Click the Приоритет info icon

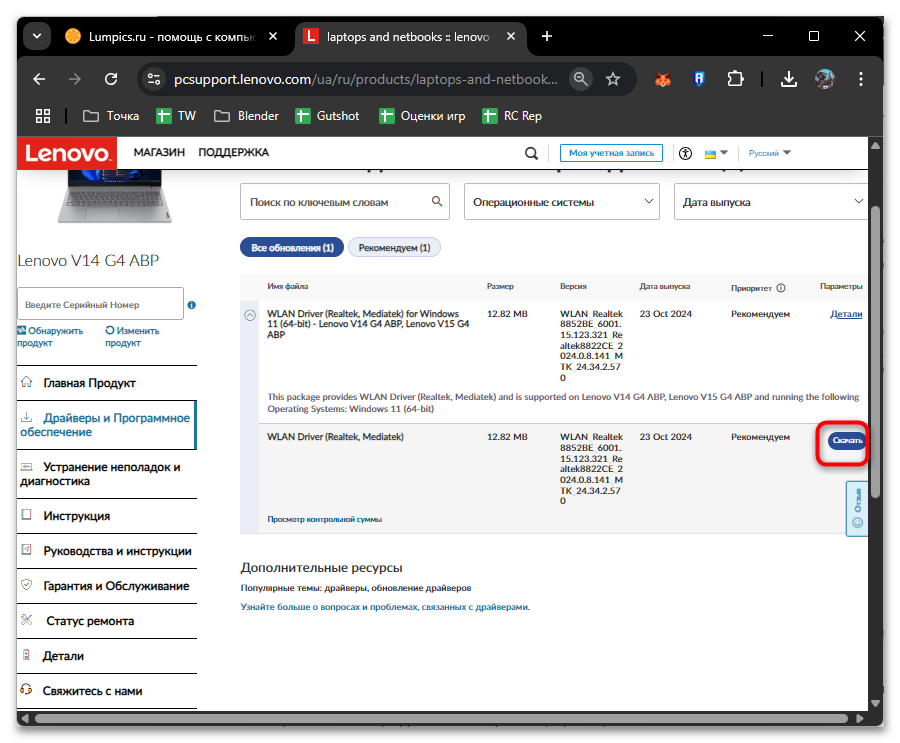[x=781, y=288]
